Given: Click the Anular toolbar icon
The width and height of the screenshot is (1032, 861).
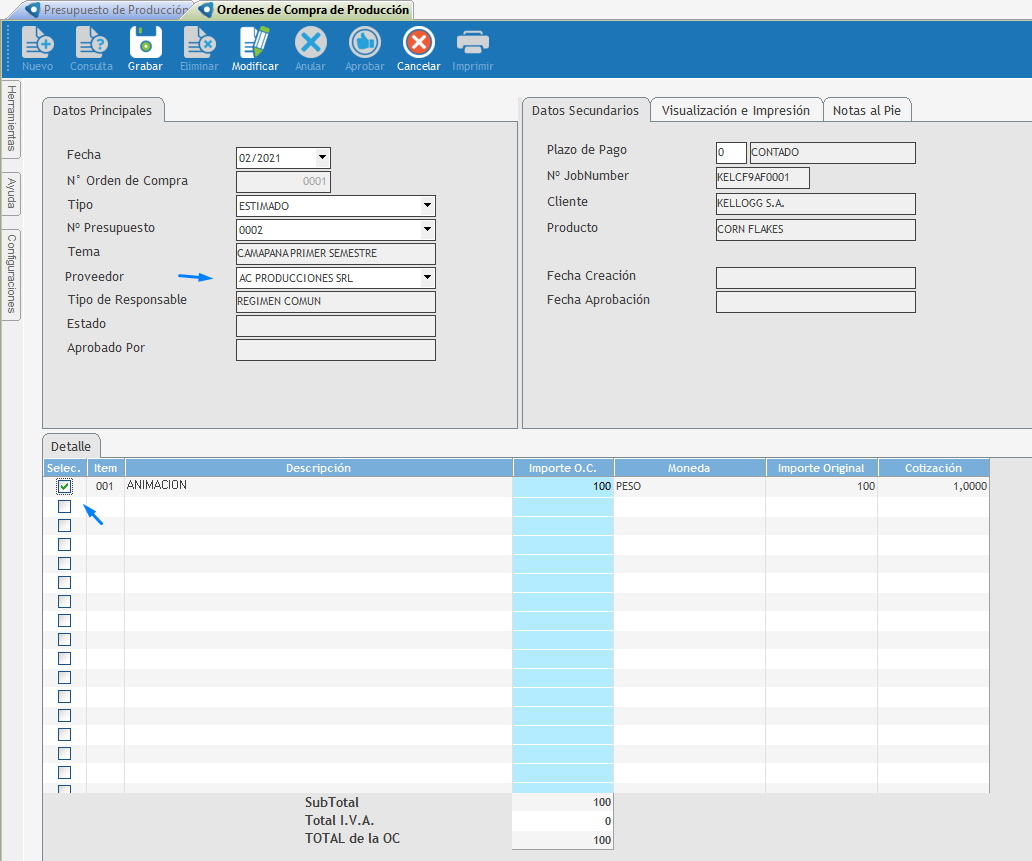Looking at the screenshot, I should coord(310,44).
